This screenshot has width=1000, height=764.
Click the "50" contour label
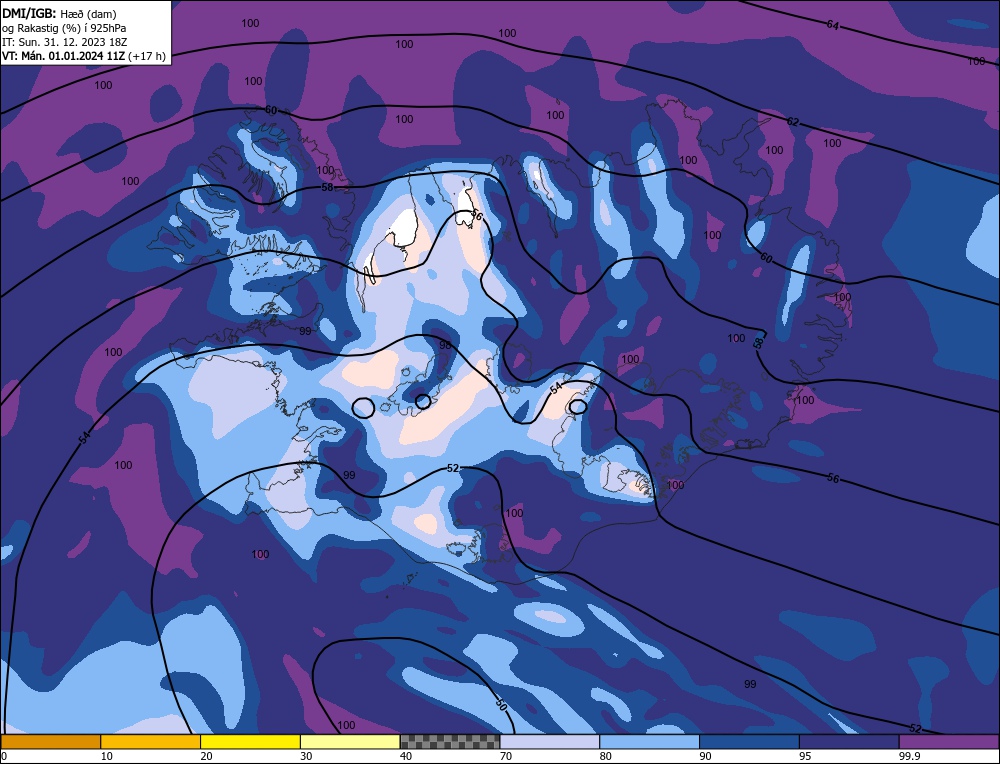(501, 705)
